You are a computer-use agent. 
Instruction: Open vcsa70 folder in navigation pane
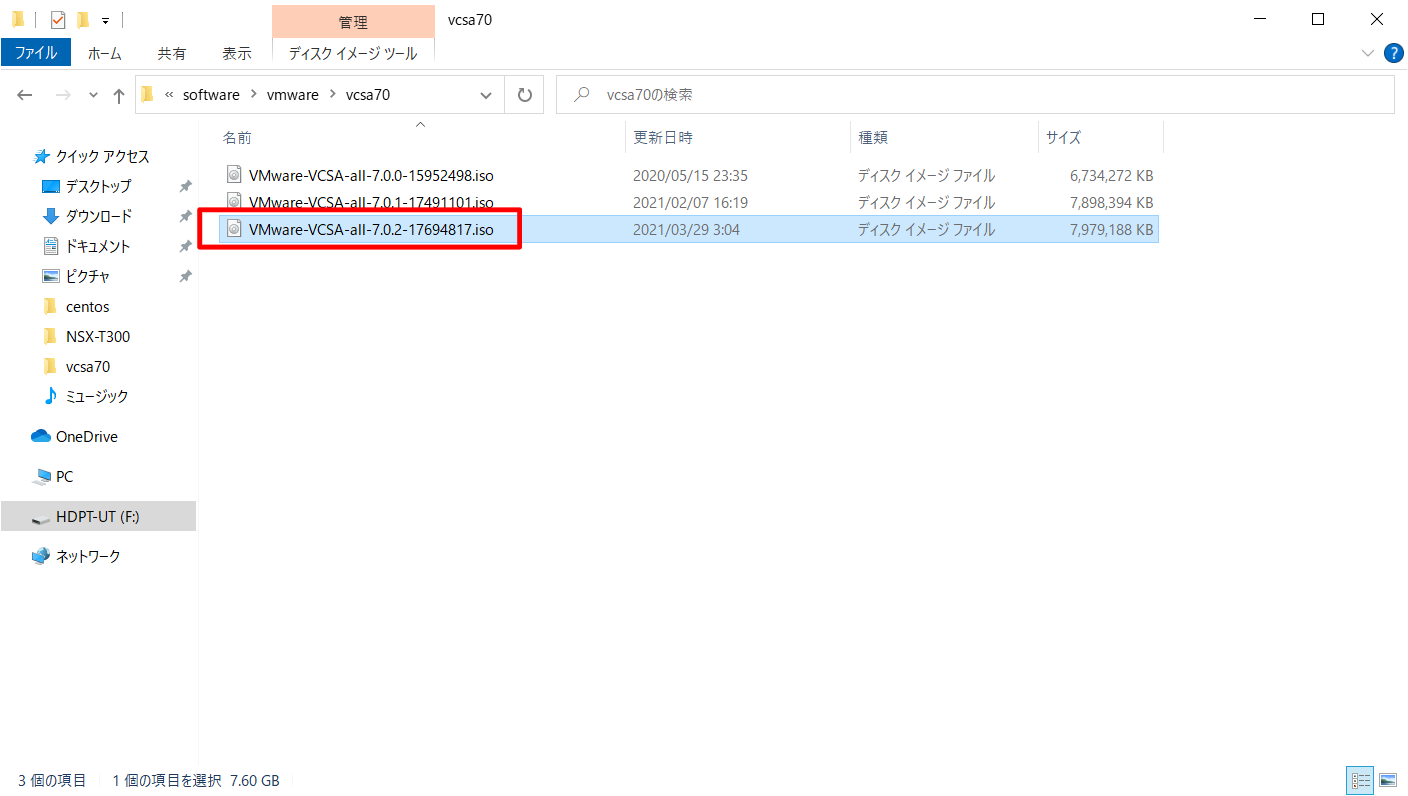tap(87, 366)
